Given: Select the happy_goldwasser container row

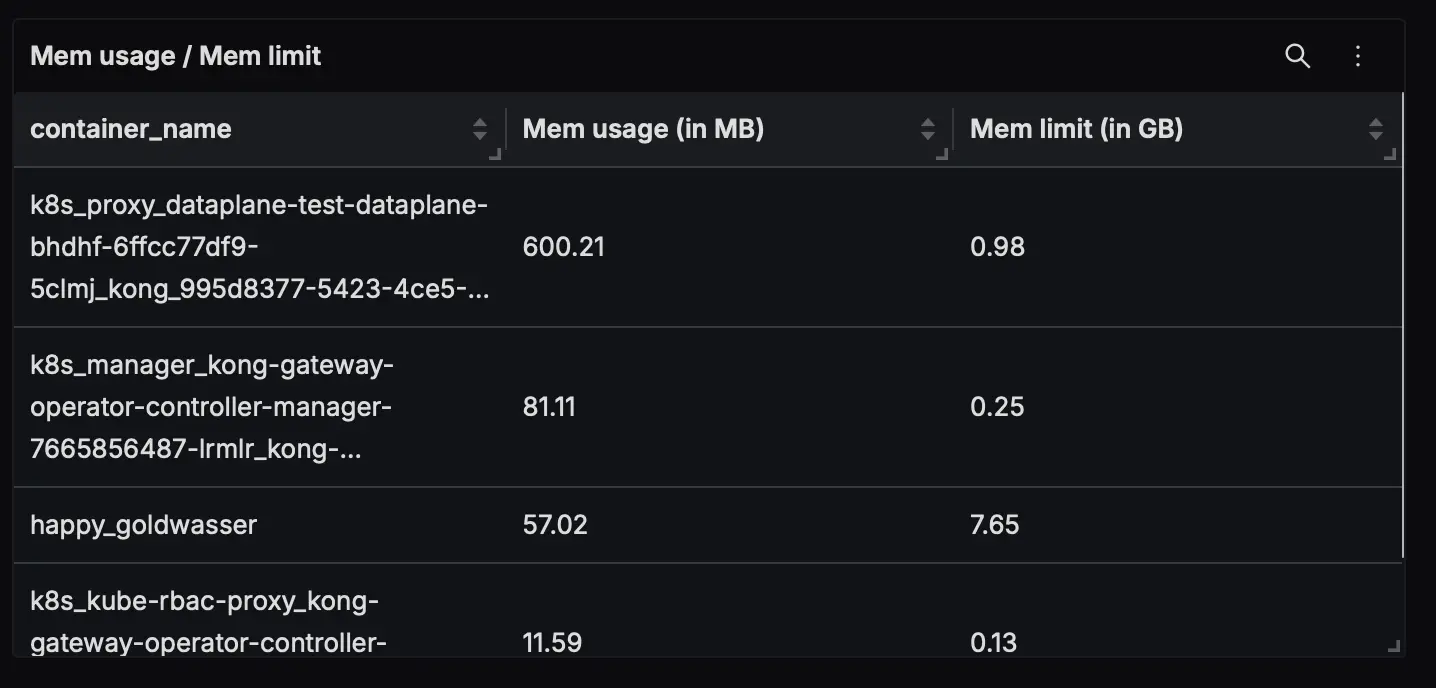Looking at the screenshot, I should 708,525.
